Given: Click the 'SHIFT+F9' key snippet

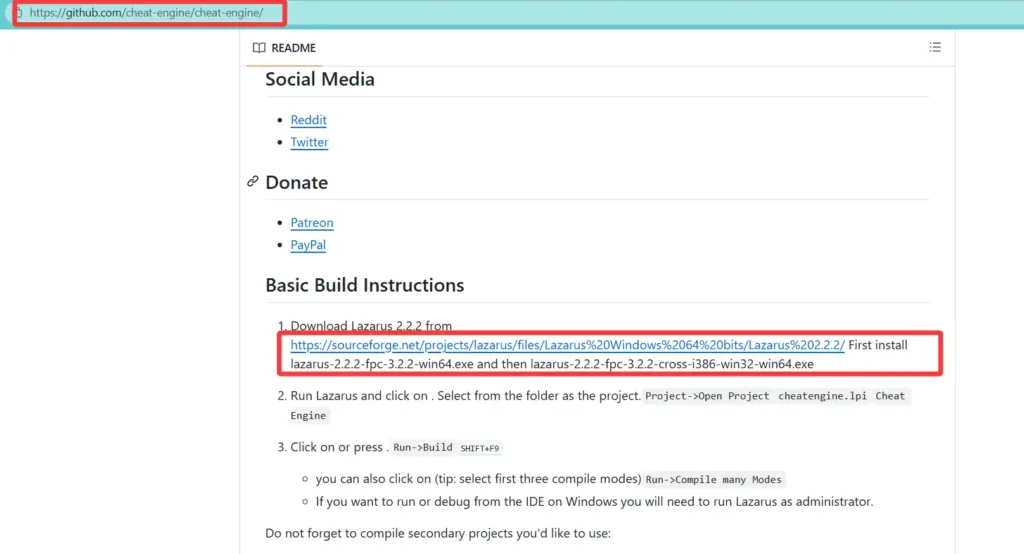Looking at the screenshot, I should (479, 448).
